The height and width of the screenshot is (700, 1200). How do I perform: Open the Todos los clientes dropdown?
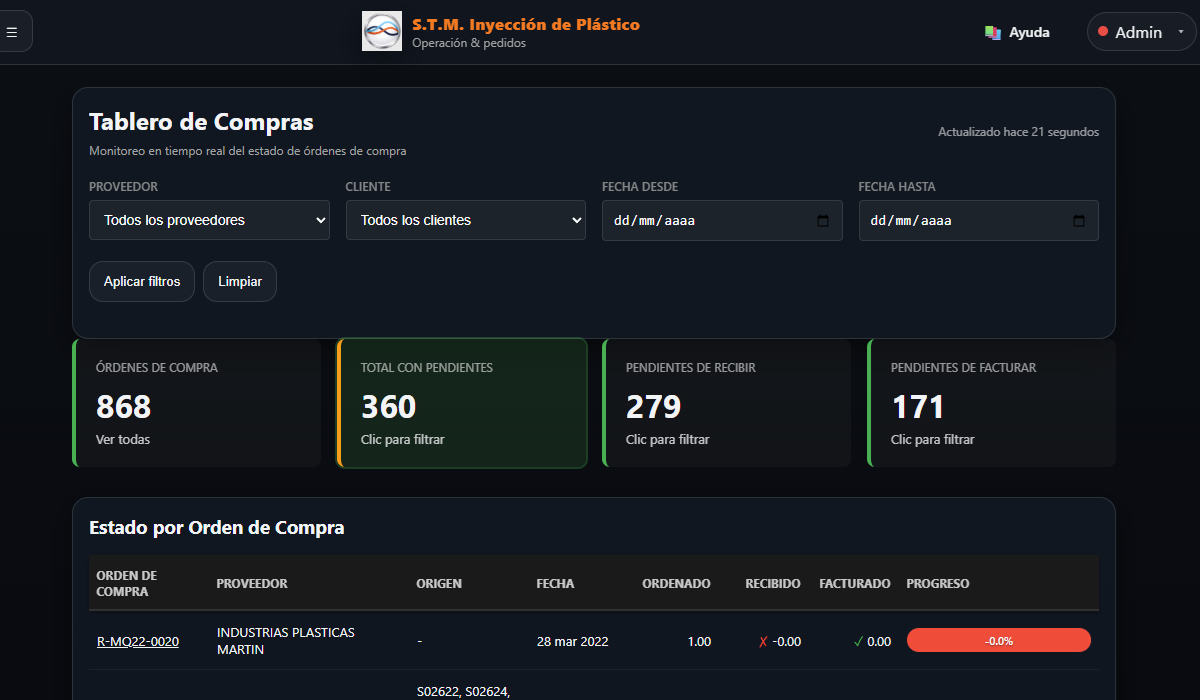pos(466,219)
